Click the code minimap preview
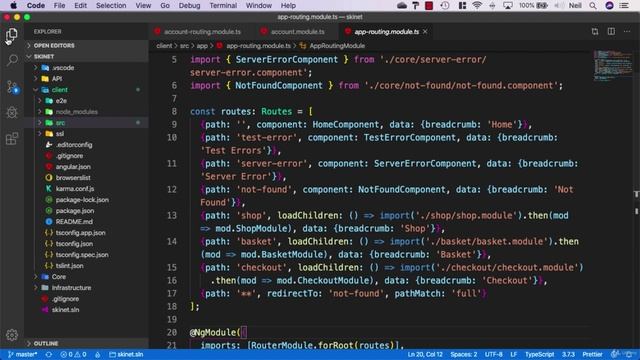 (612, 66)
